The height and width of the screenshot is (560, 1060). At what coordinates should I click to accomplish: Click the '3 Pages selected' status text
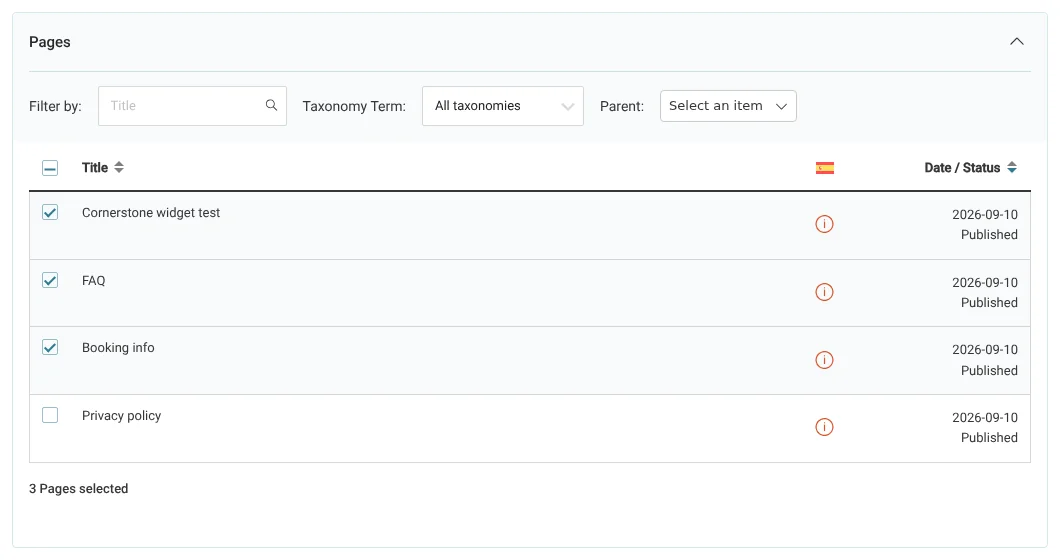pos(78,488)
